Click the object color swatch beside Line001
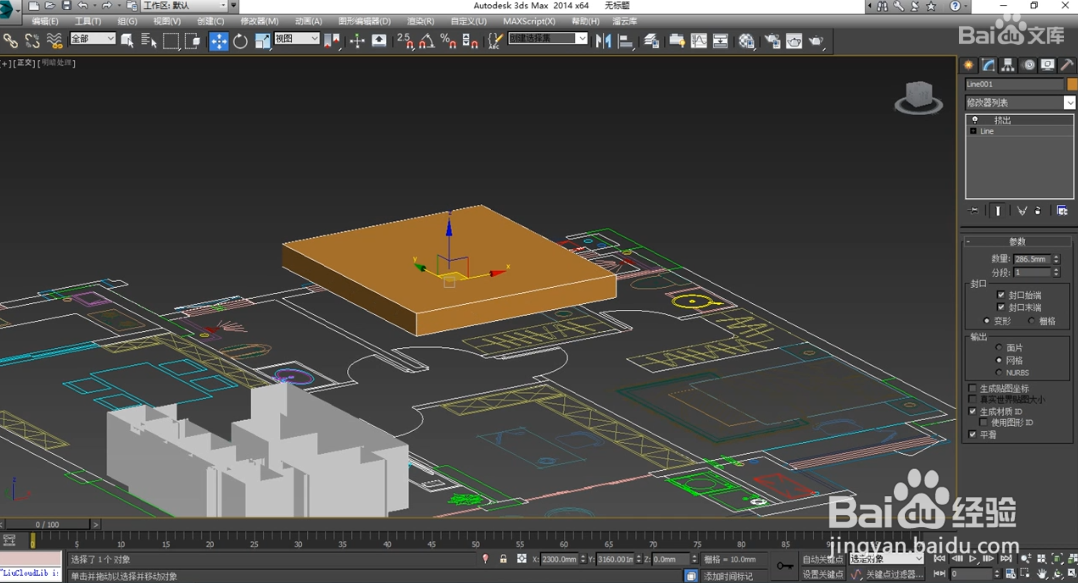 pos(1071,84)
